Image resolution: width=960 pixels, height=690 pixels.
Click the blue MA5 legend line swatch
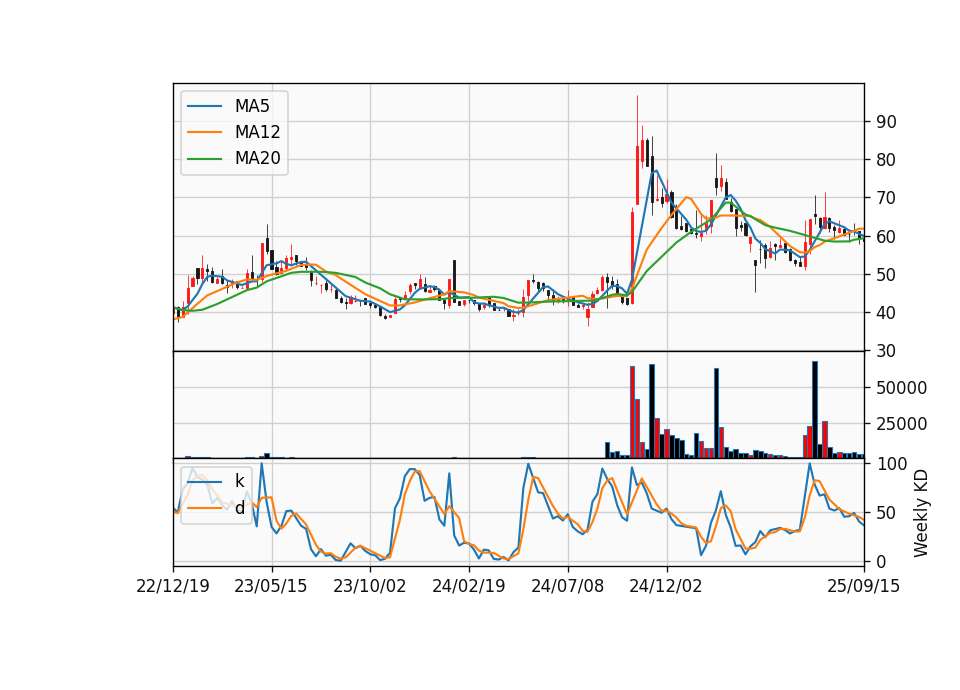tap(204, 106)
